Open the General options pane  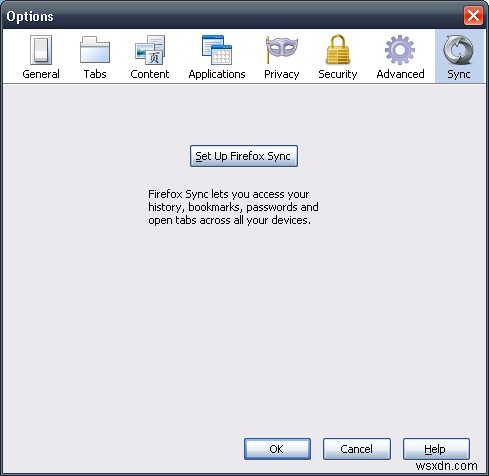click(41, 57)
